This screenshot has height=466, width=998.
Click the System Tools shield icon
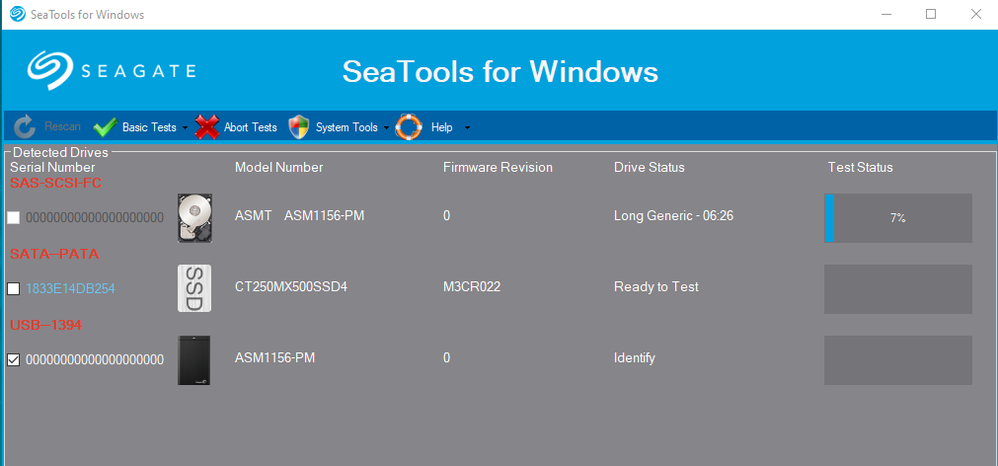[299, 127]
